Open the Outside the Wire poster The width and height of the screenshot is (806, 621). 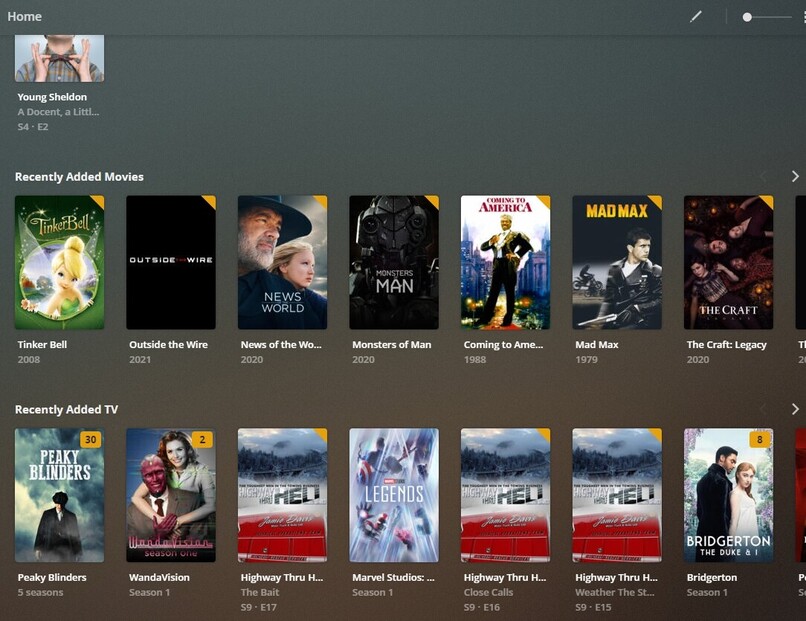171,262
